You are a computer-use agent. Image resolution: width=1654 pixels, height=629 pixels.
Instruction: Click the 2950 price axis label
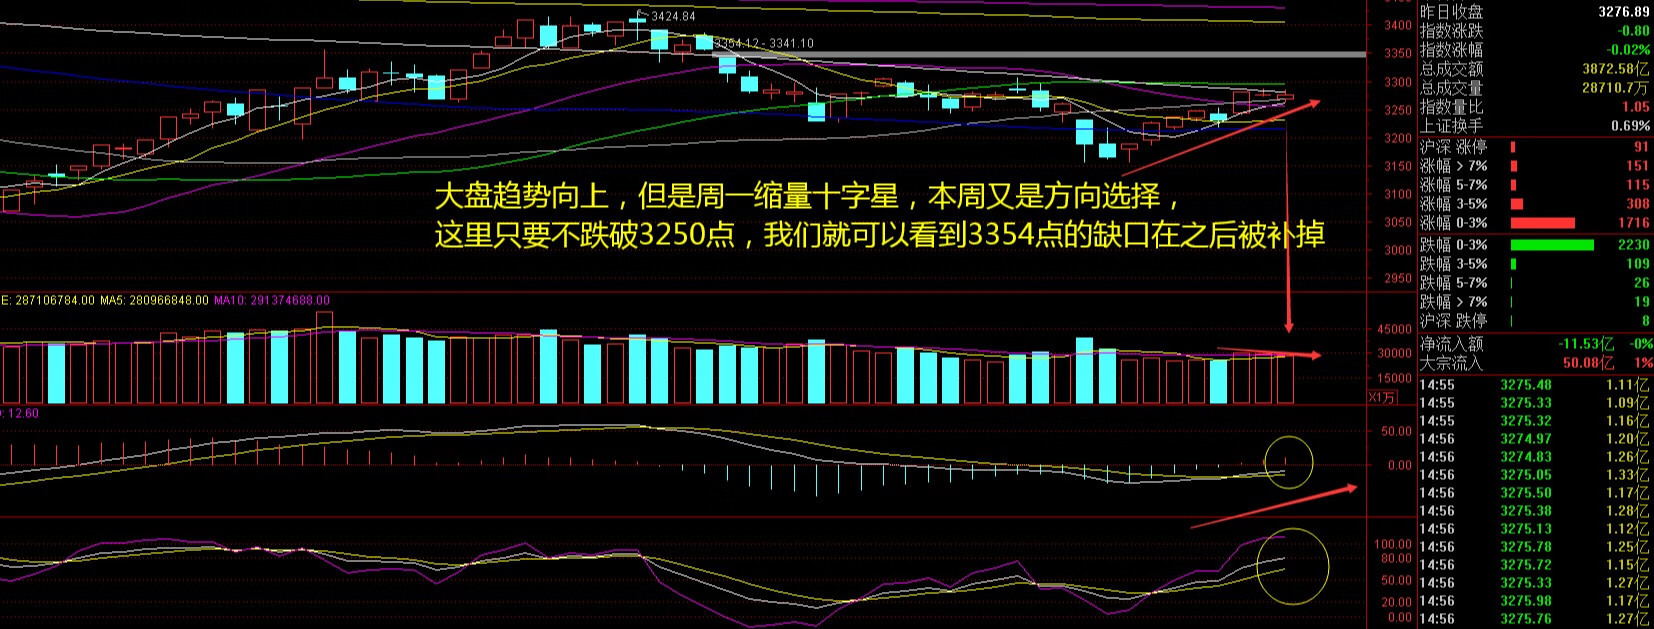pos(1398,279)
